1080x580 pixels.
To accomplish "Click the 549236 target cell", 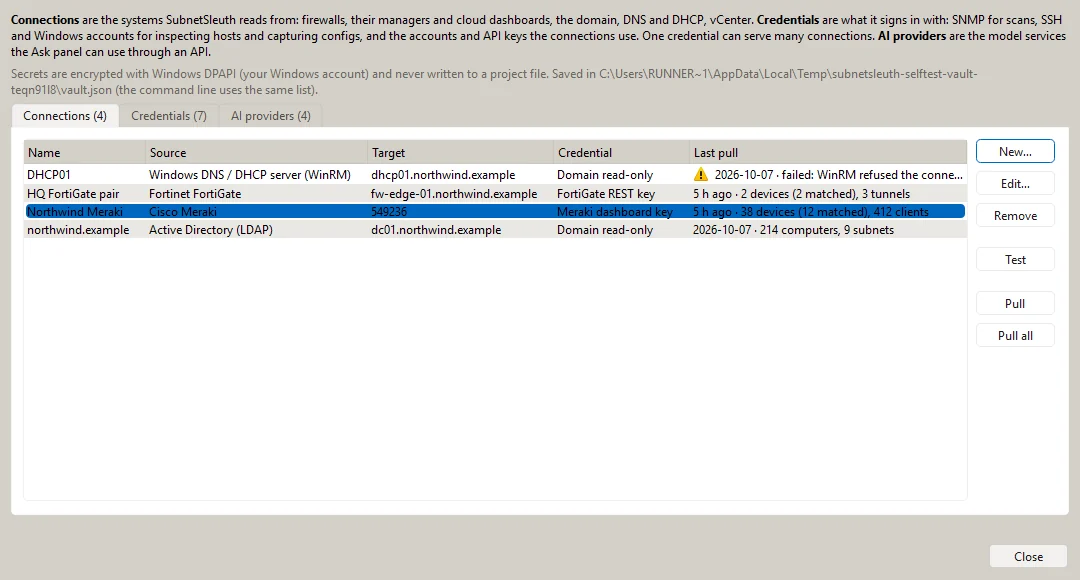I will pos(388,211).
